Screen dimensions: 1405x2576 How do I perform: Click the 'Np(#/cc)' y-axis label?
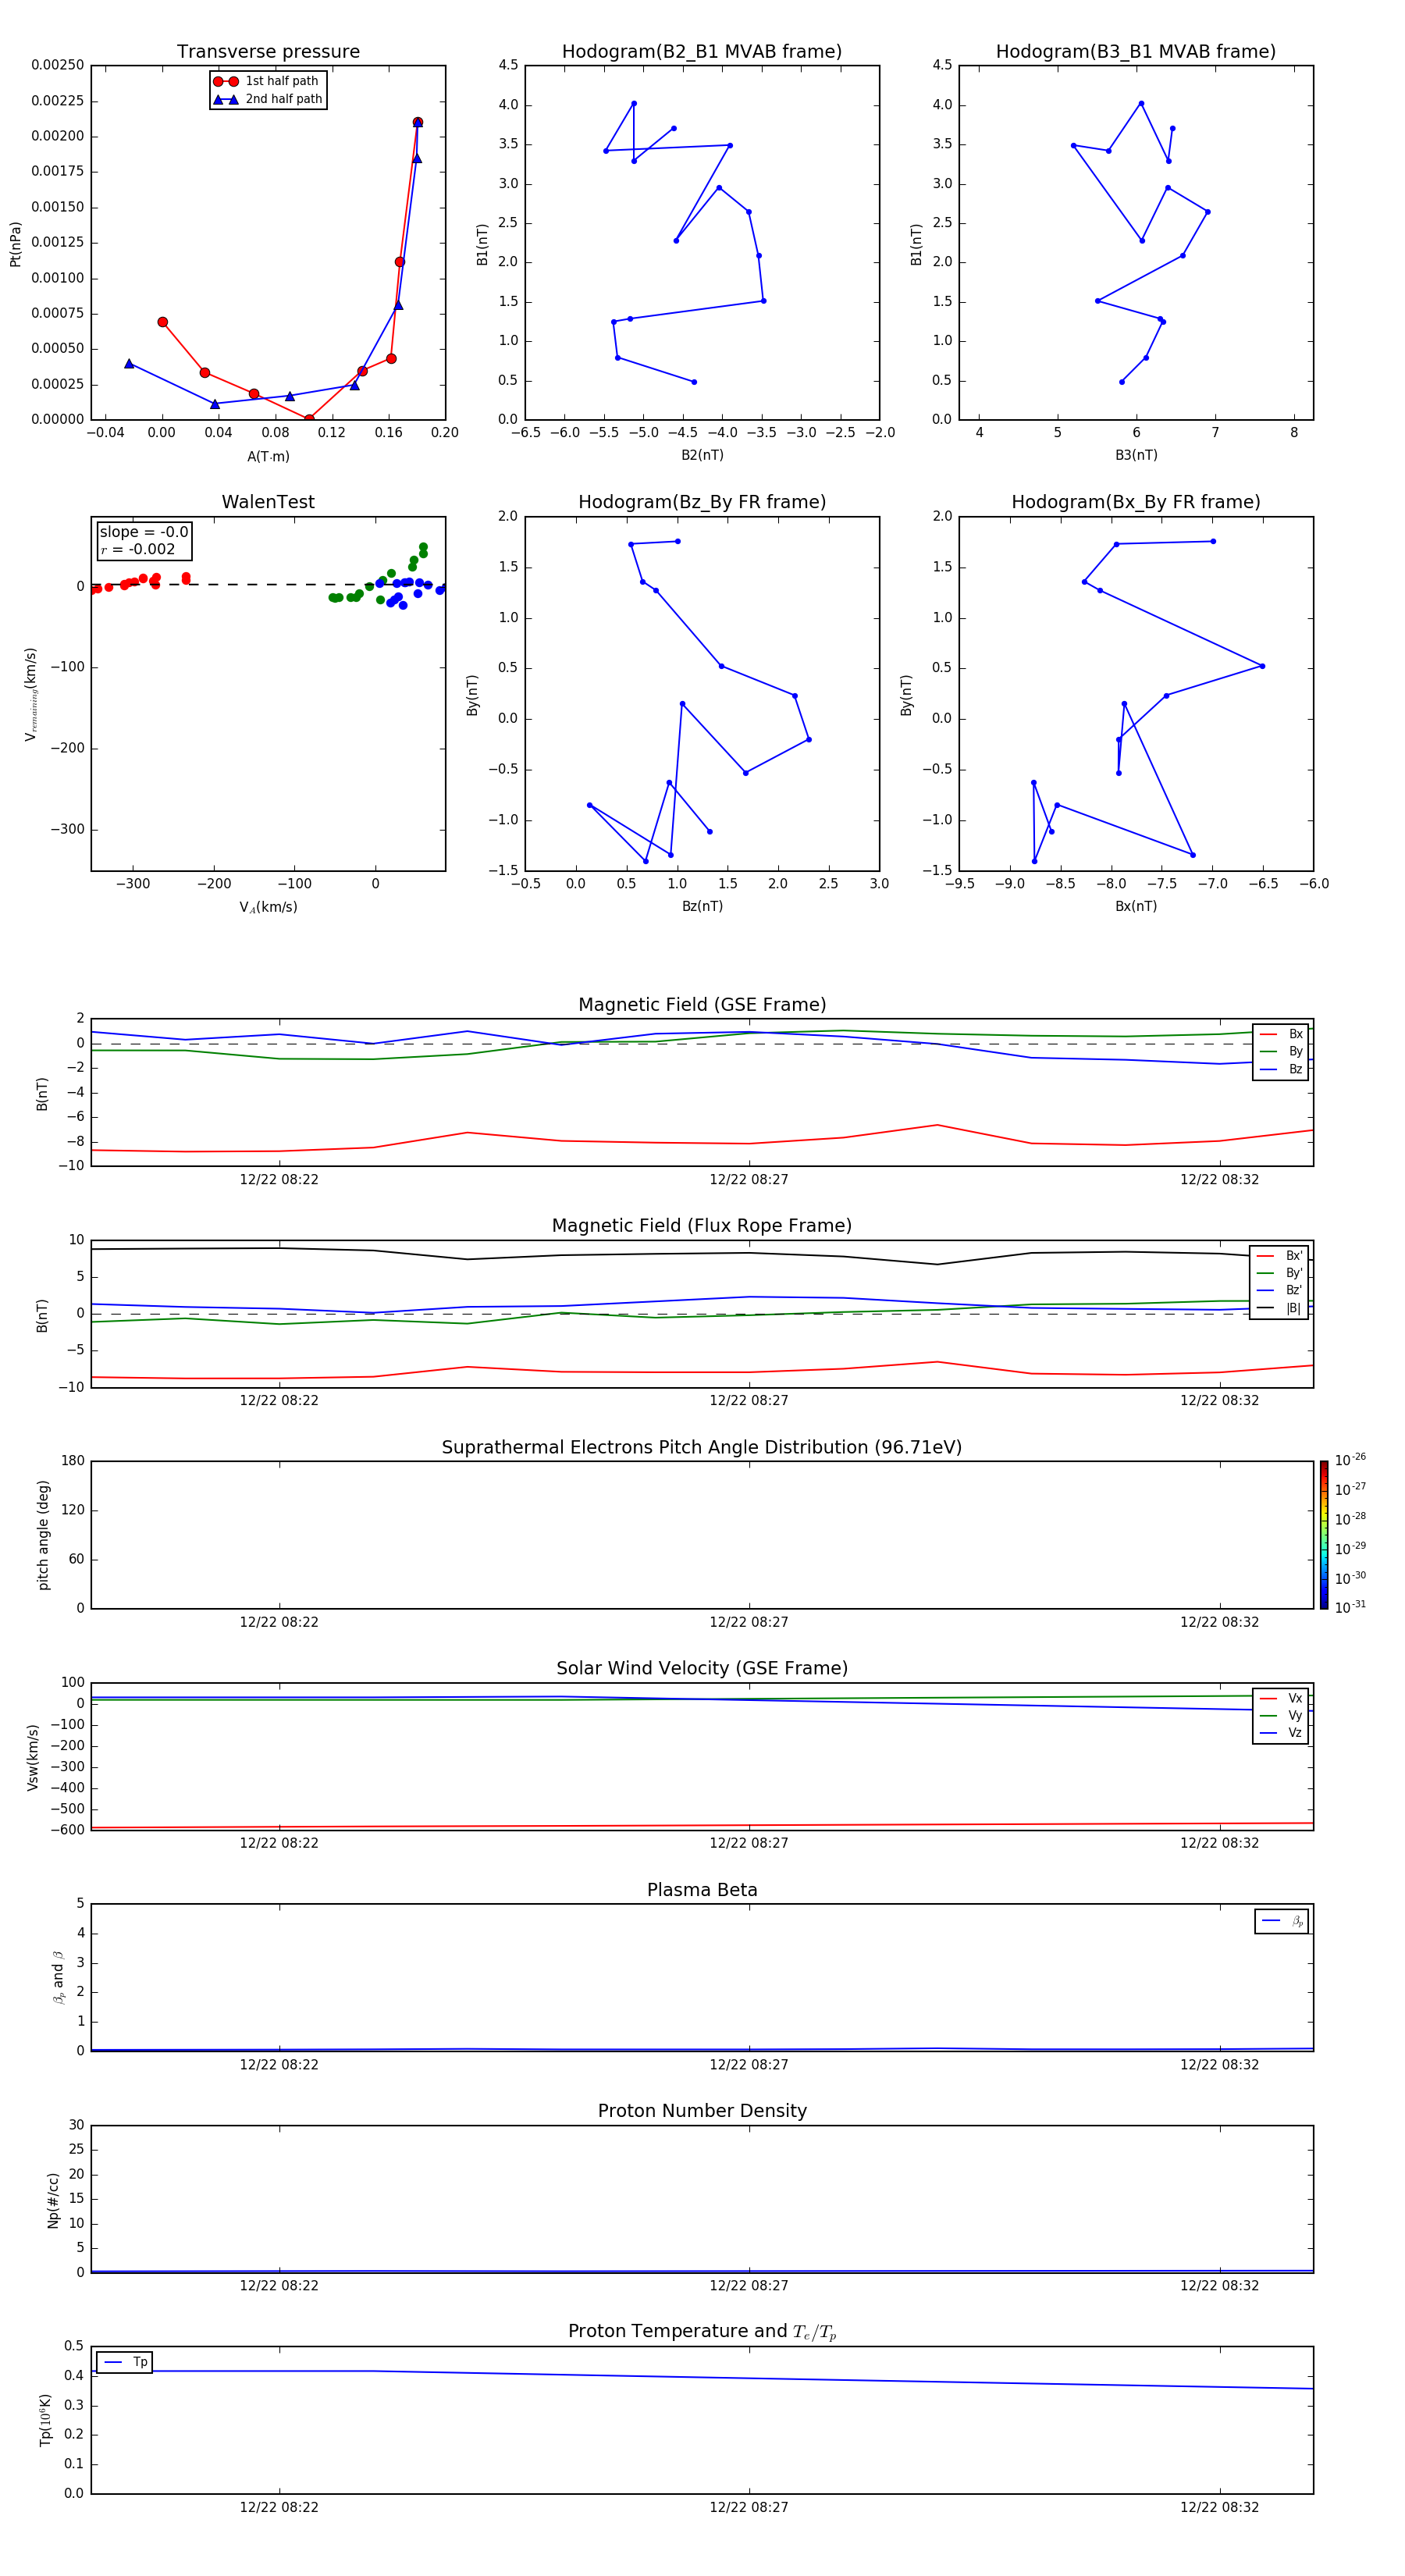53,2200
